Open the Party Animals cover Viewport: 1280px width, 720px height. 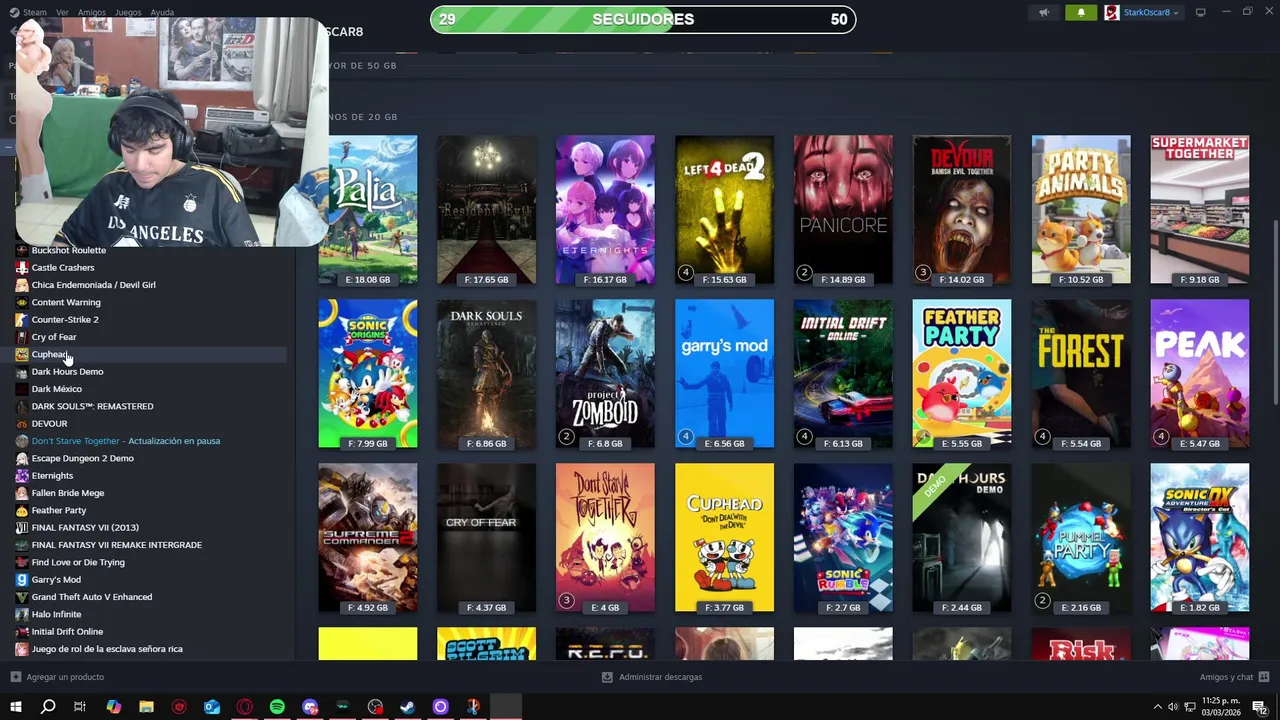(1081, 210)
